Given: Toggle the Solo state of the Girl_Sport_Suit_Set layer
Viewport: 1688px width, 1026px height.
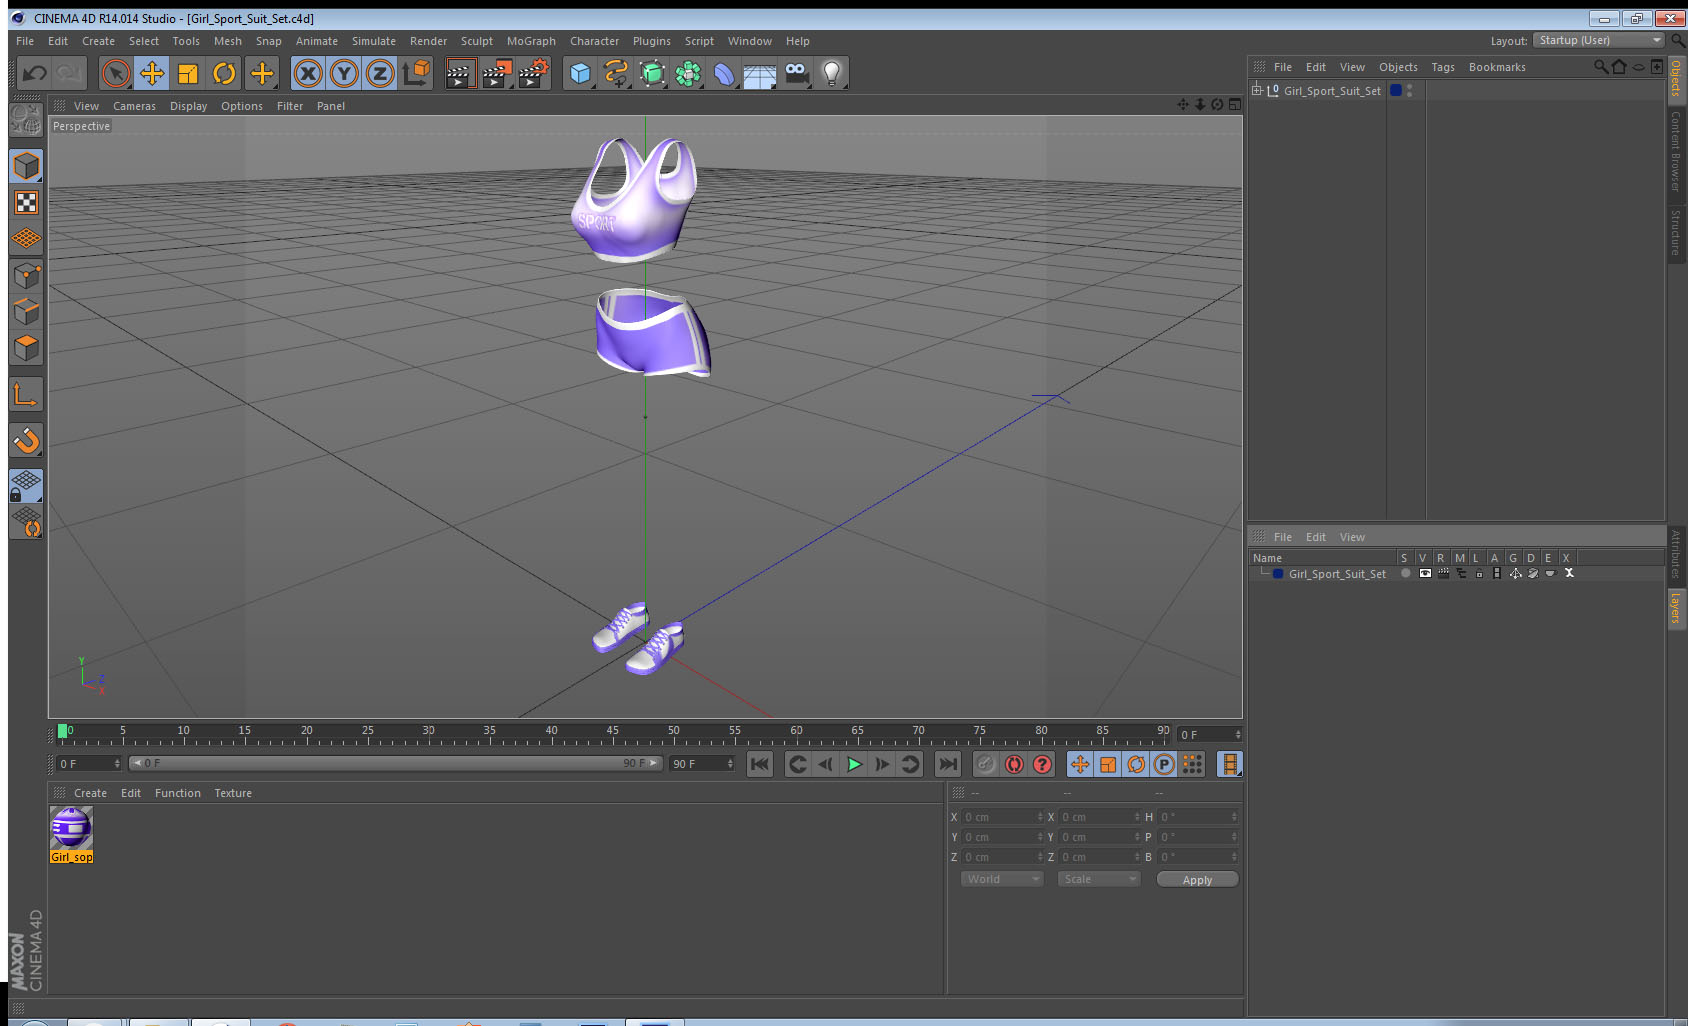Looking at the screenshot, I should click(1405, 573).
